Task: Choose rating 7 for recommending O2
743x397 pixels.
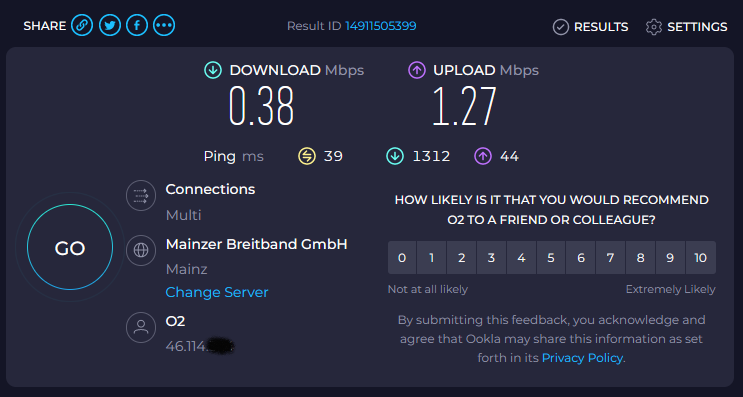Action: [610, 258]
